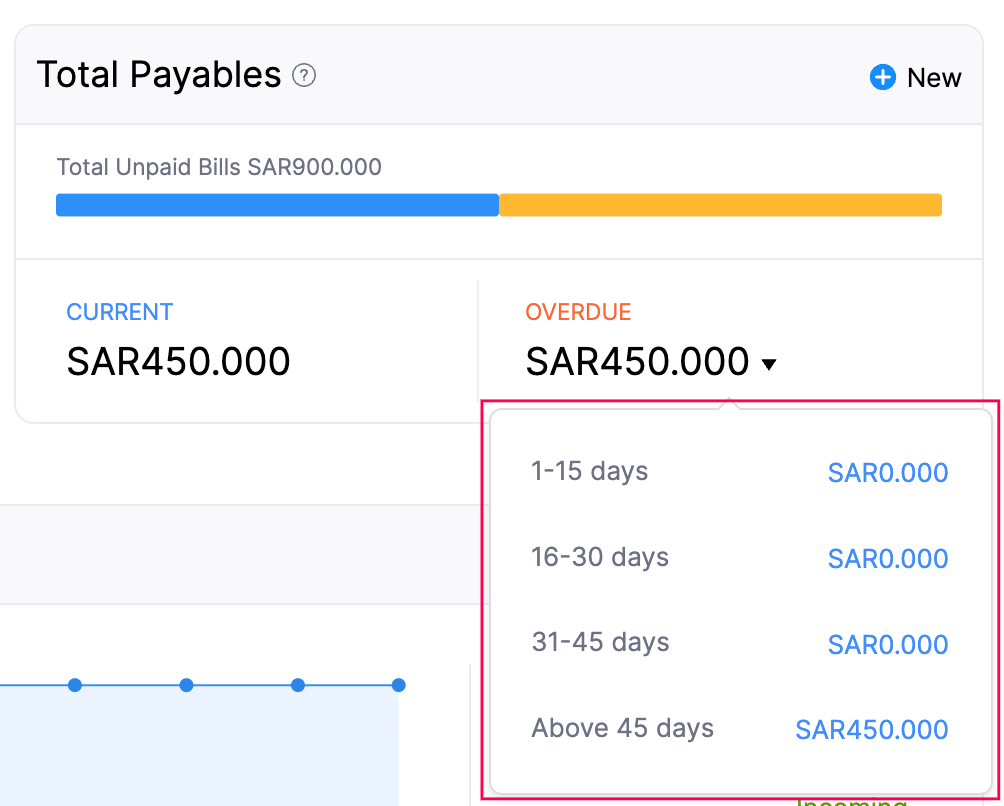Click the Total Payables panel heading

[158, 74]
